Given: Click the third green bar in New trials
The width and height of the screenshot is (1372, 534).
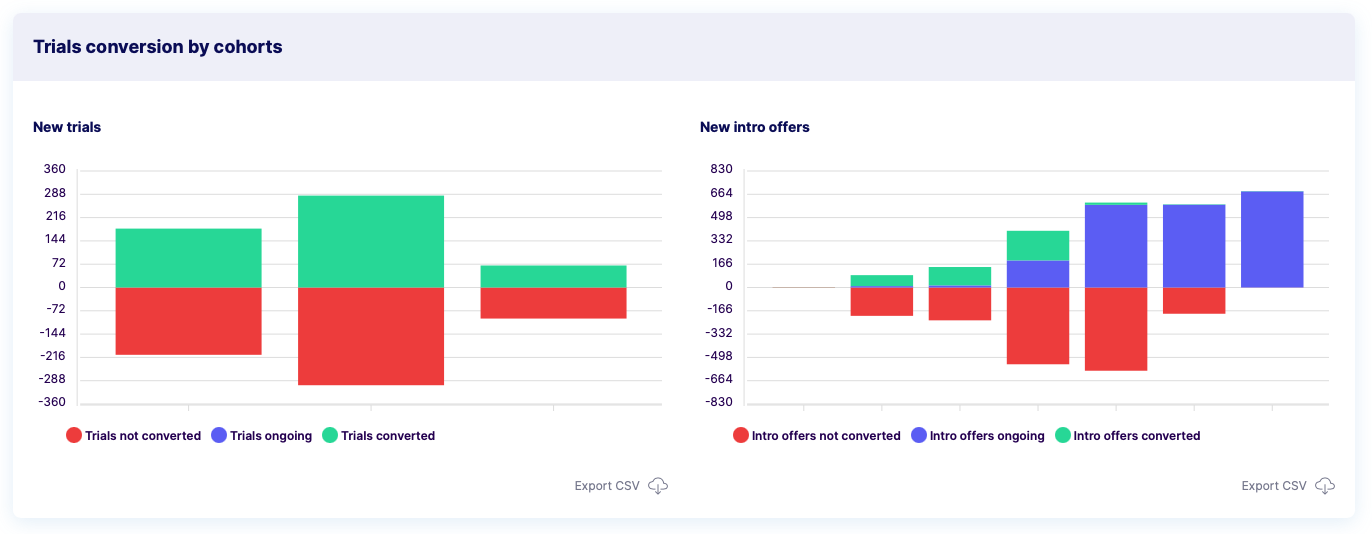Looking at the screenshot, I should pyautogui.click(x=553, y=276).
